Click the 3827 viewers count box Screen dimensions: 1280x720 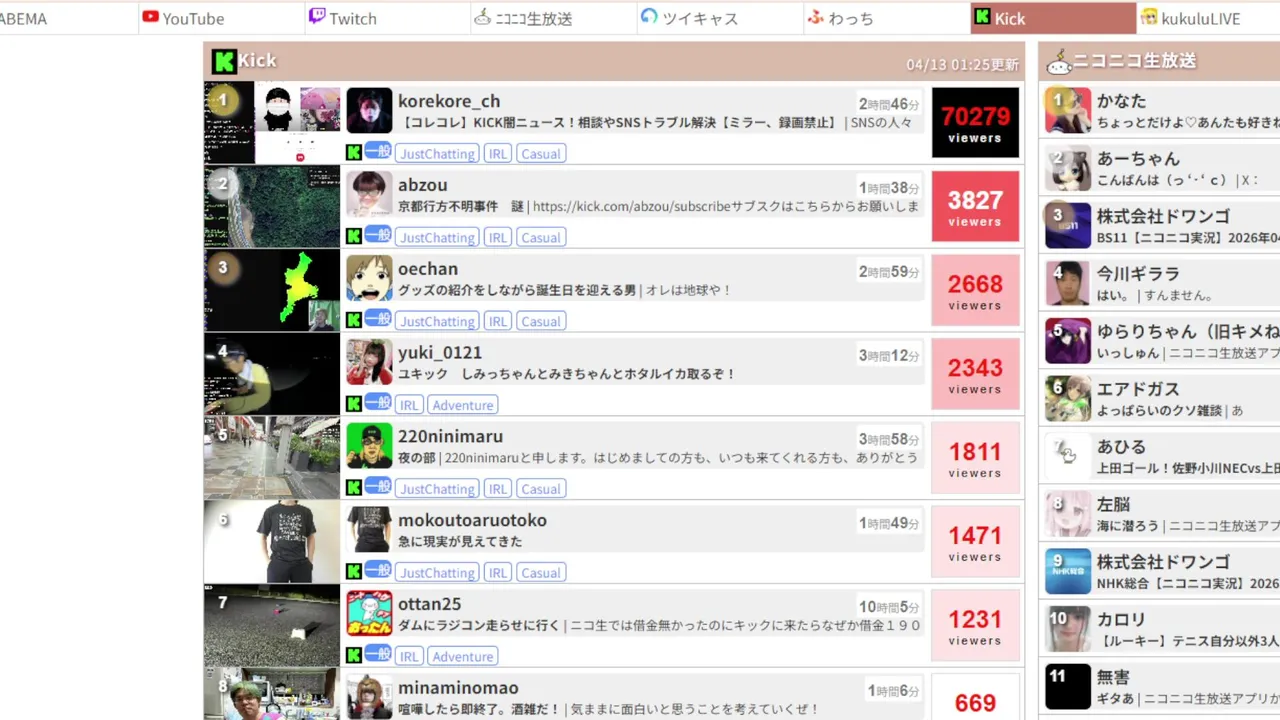pos(975,206)
